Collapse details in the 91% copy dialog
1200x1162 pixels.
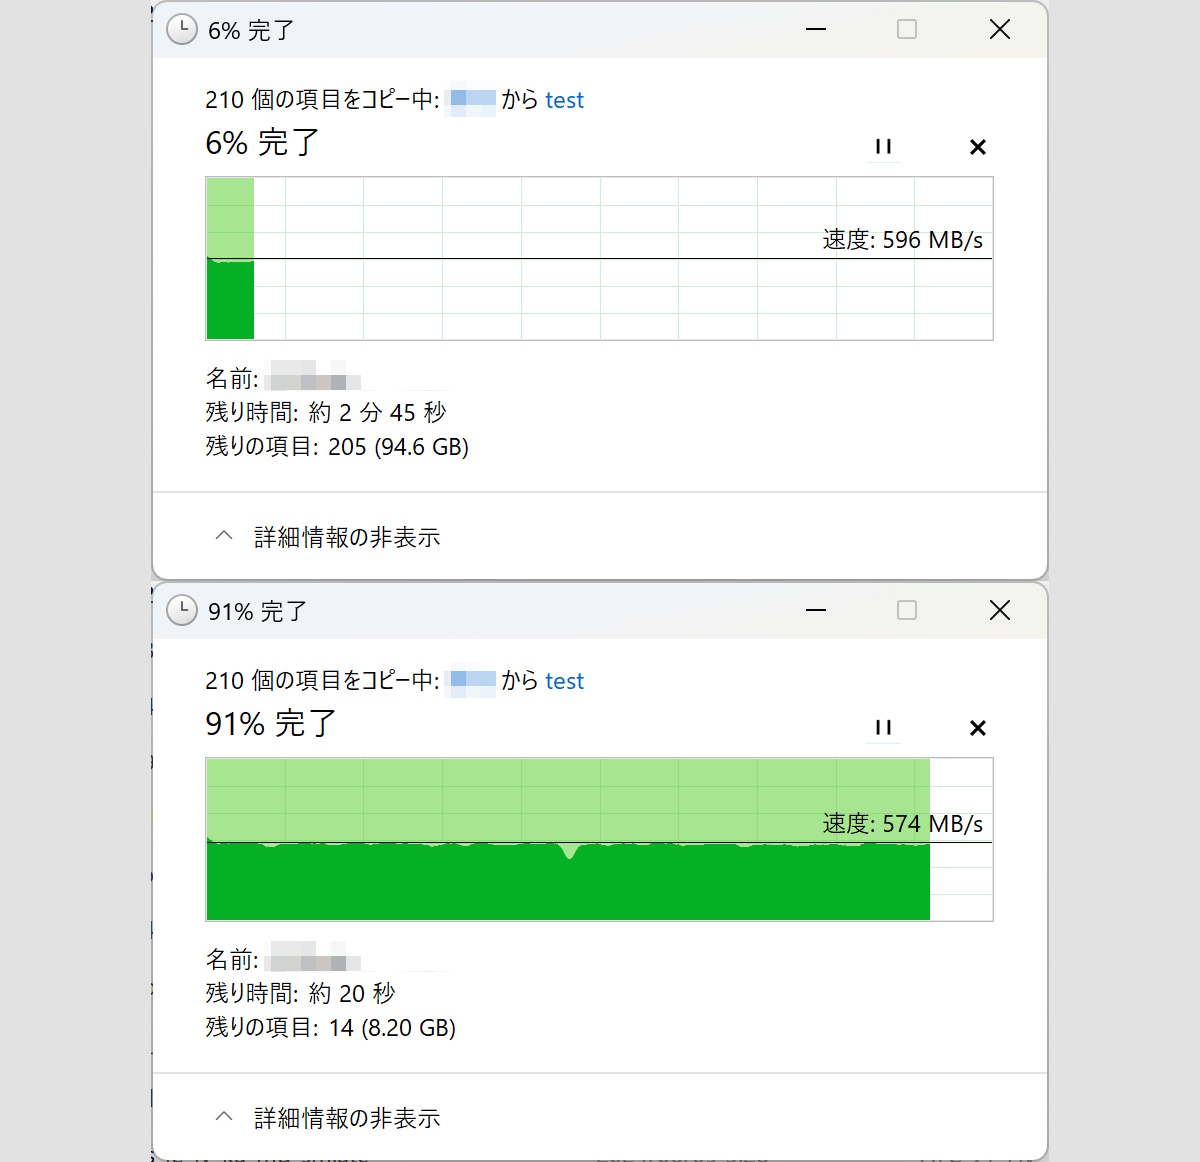347,1117
